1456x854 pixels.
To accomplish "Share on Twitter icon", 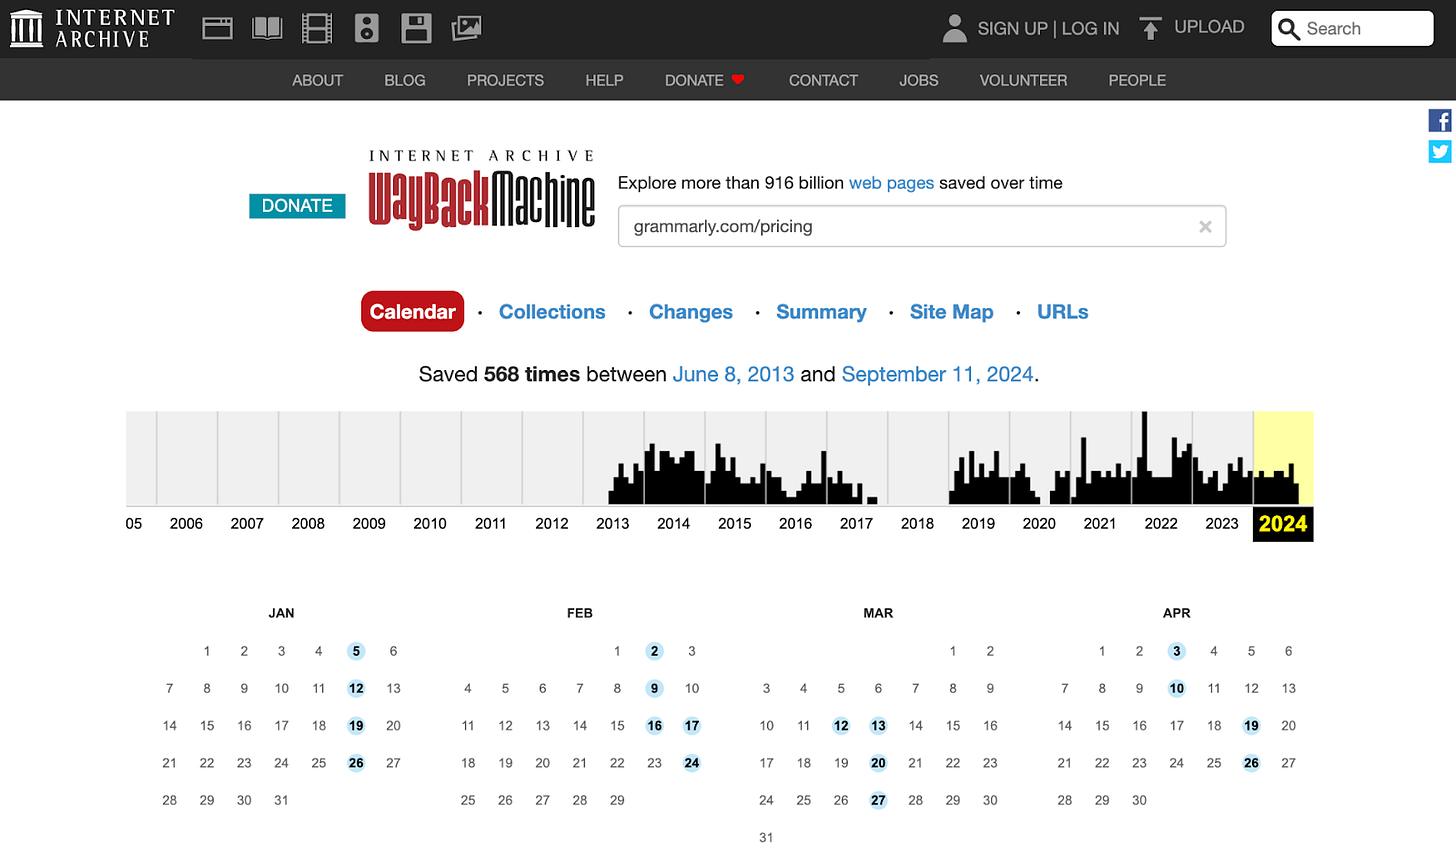I will 1440,151.
